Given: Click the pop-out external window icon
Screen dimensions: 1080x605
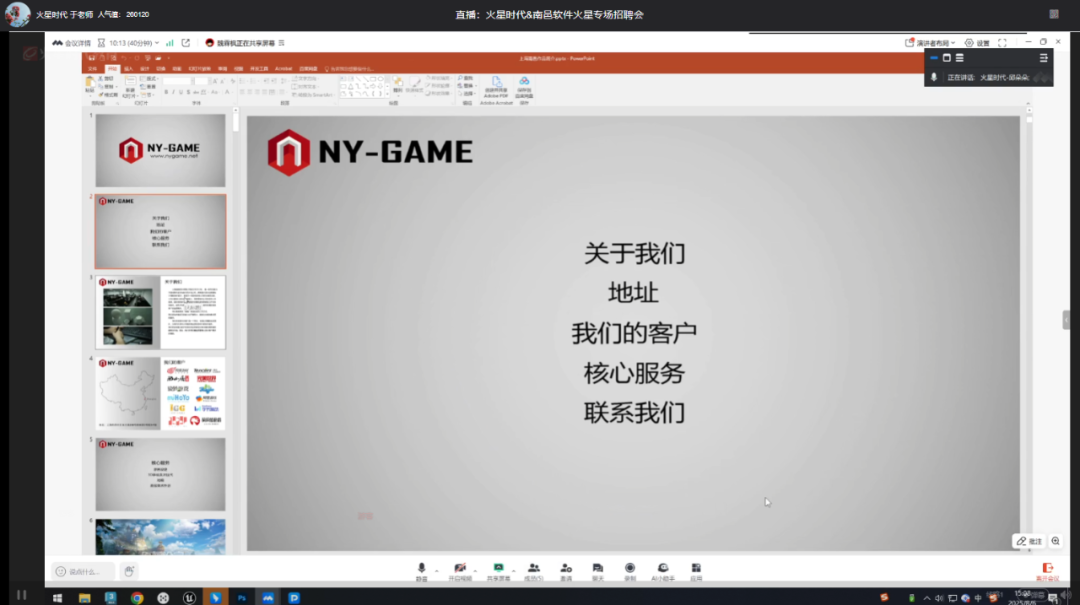Looking at the screenshot, I should [186, 43].
